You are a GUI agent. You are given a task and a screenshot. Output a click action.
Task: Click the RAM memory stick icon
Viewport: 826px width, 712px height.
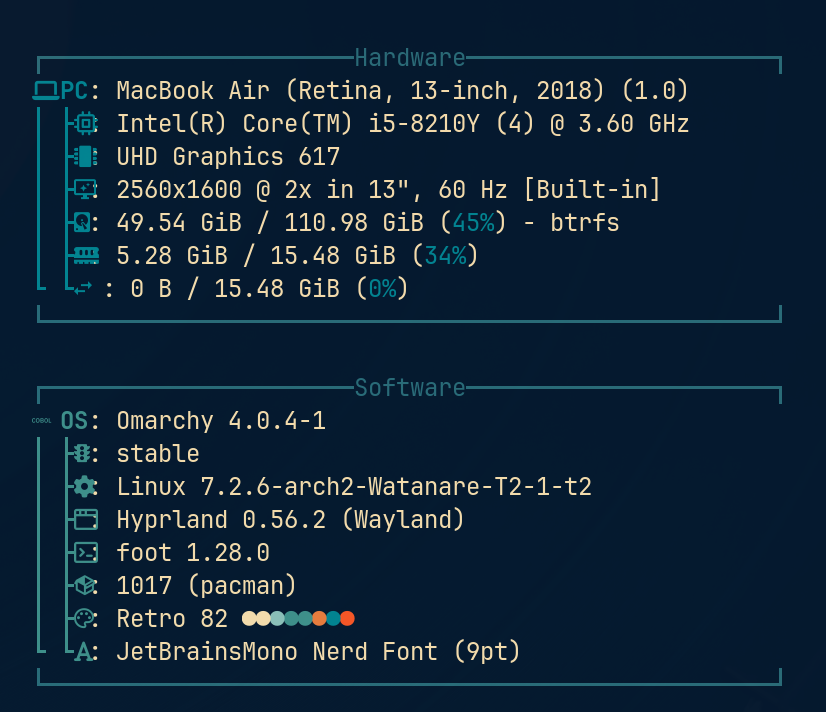pyautogui.click(x=86, y=255)
